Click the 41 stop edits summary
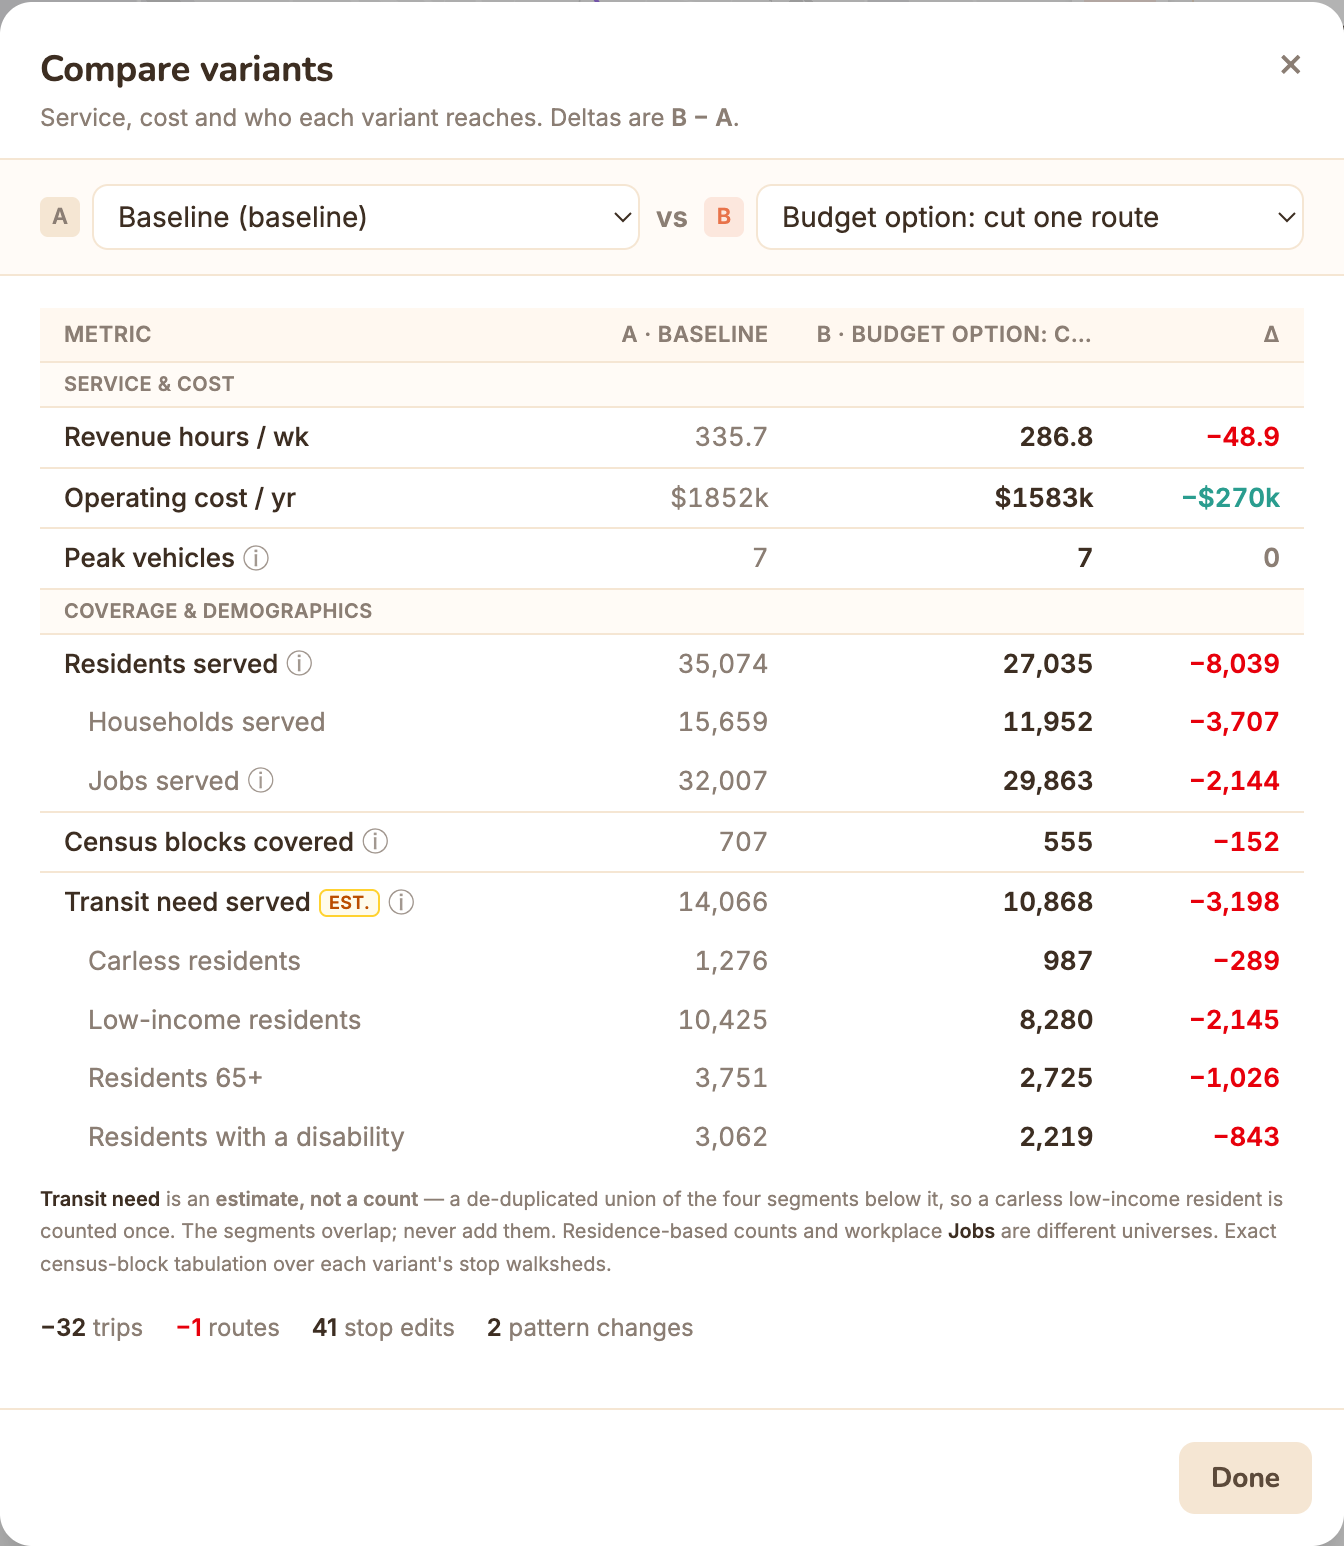The height and width of the screenshot is (1546, 1344). click(383, 1328)
